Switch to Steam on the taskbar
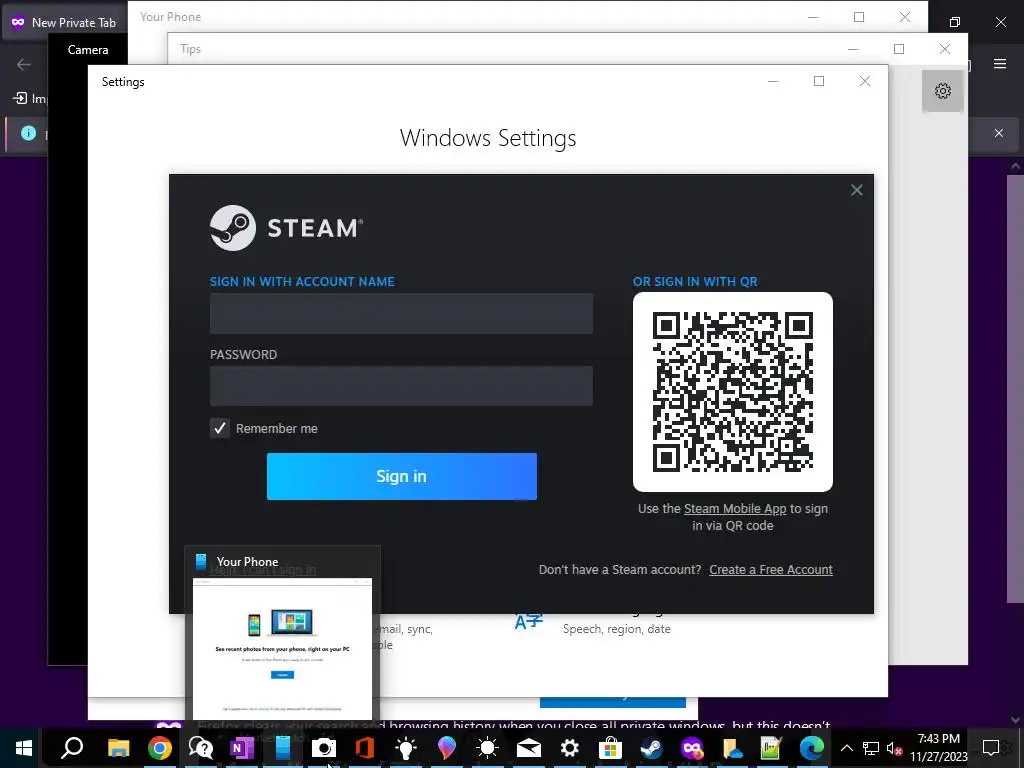This screenshot has width=1024, height=768. [x=651, y=748]
